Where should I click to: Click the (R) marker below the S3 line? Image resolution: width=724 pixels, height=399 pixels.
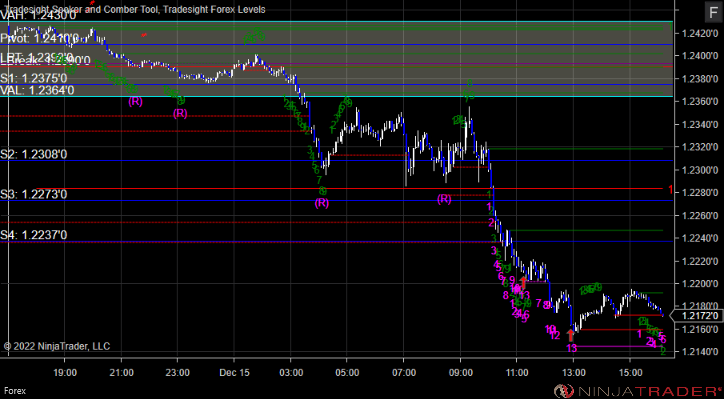coord(322,203)
